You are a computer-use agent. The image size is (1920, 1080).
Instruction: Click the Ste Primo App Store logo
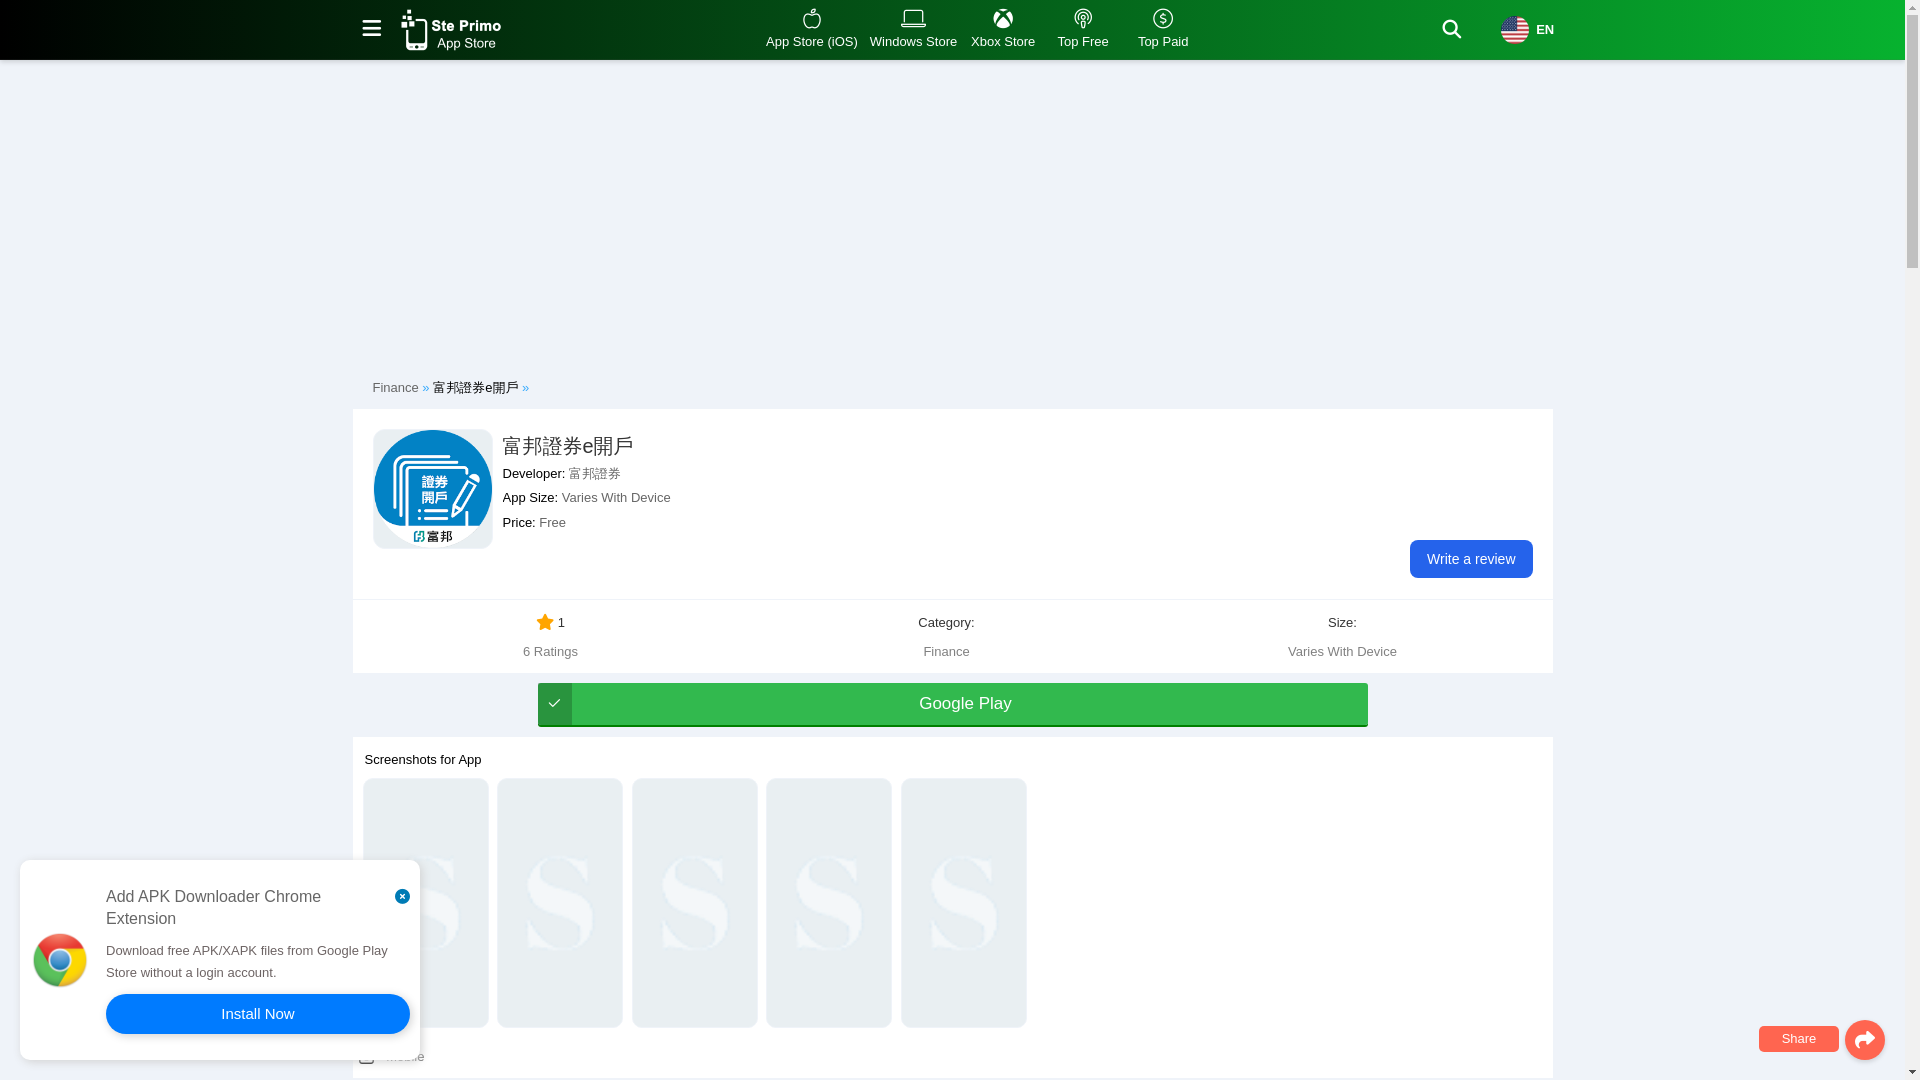451,30
